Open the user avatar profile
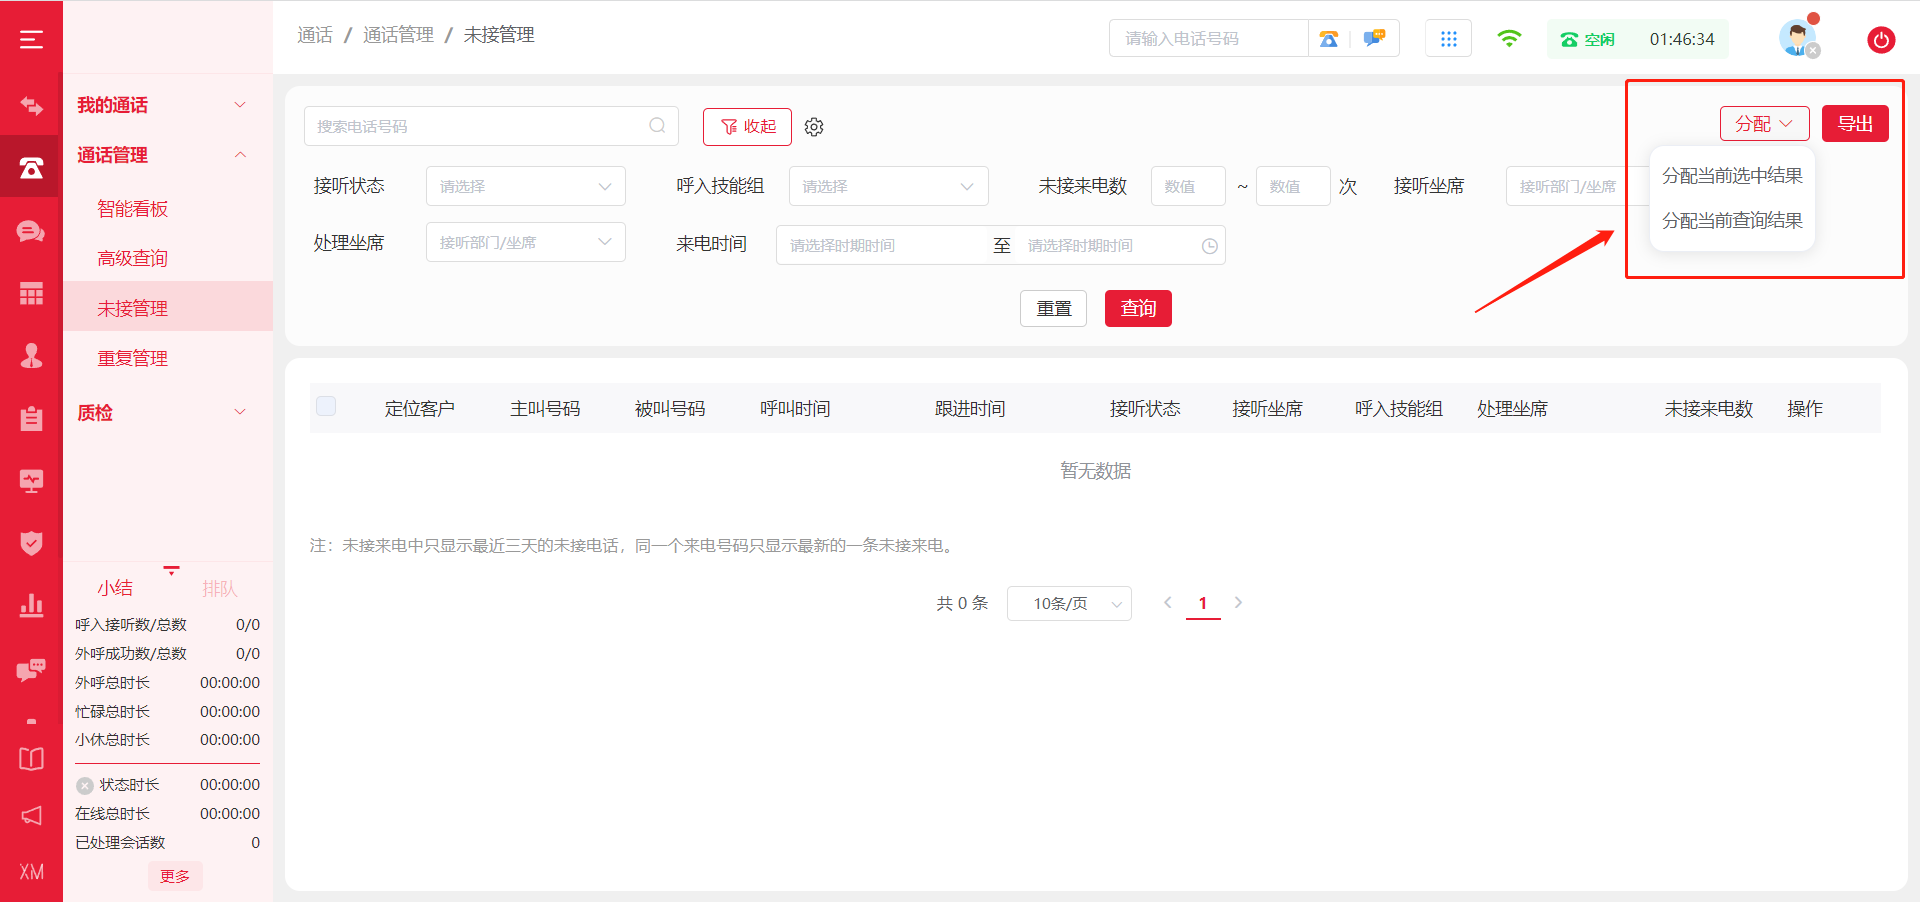The width and height of the screenshot is (1920, 902). click(1797, 39)
